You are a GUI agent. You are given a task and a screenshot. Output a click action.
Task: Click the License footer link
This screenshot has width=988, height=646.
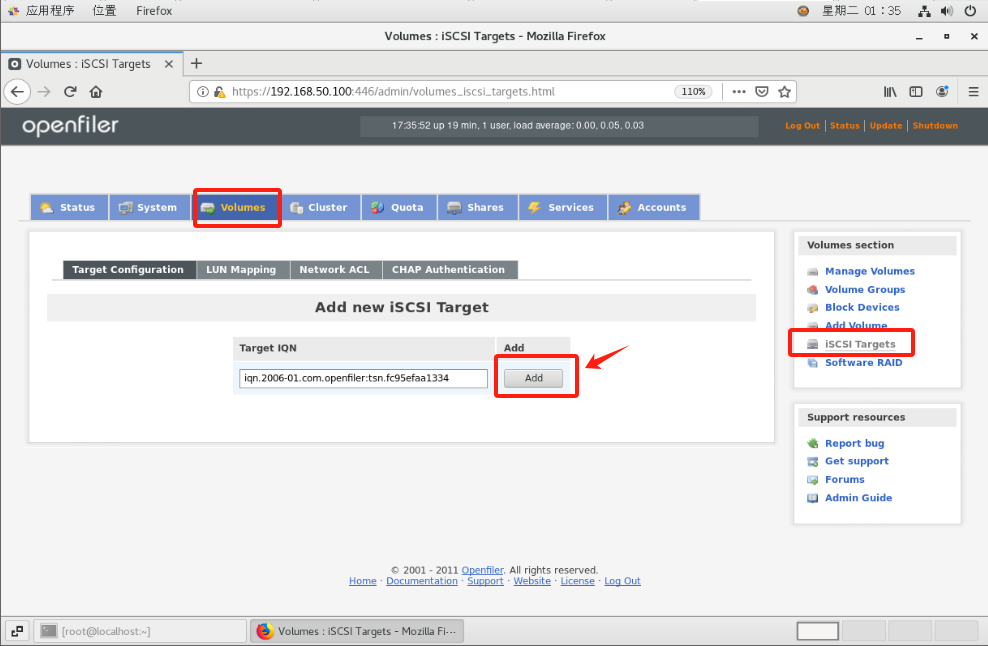pos(577,581)
